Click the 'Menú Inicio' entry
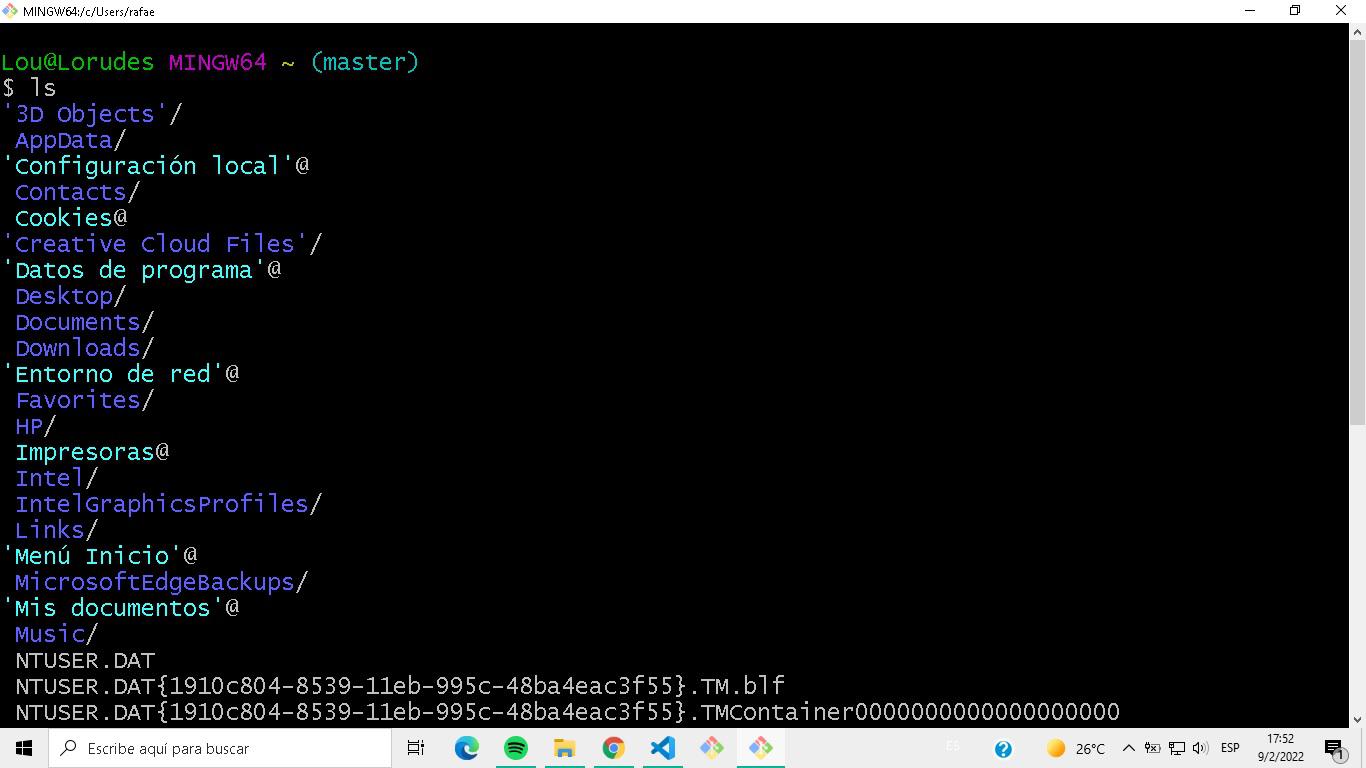The width and height of the screenshot is (1366, 768). 99,556
